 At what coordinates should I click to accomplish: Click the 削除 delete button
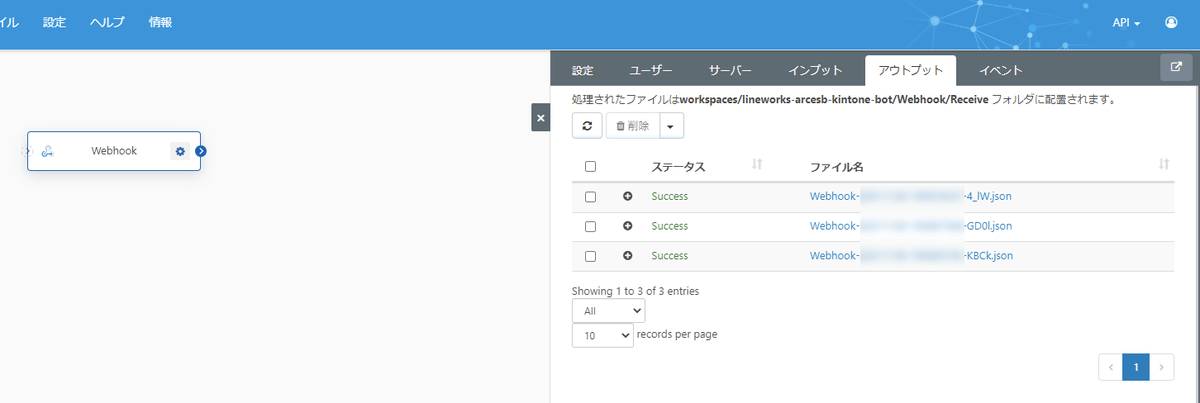[x=632, y=126]
